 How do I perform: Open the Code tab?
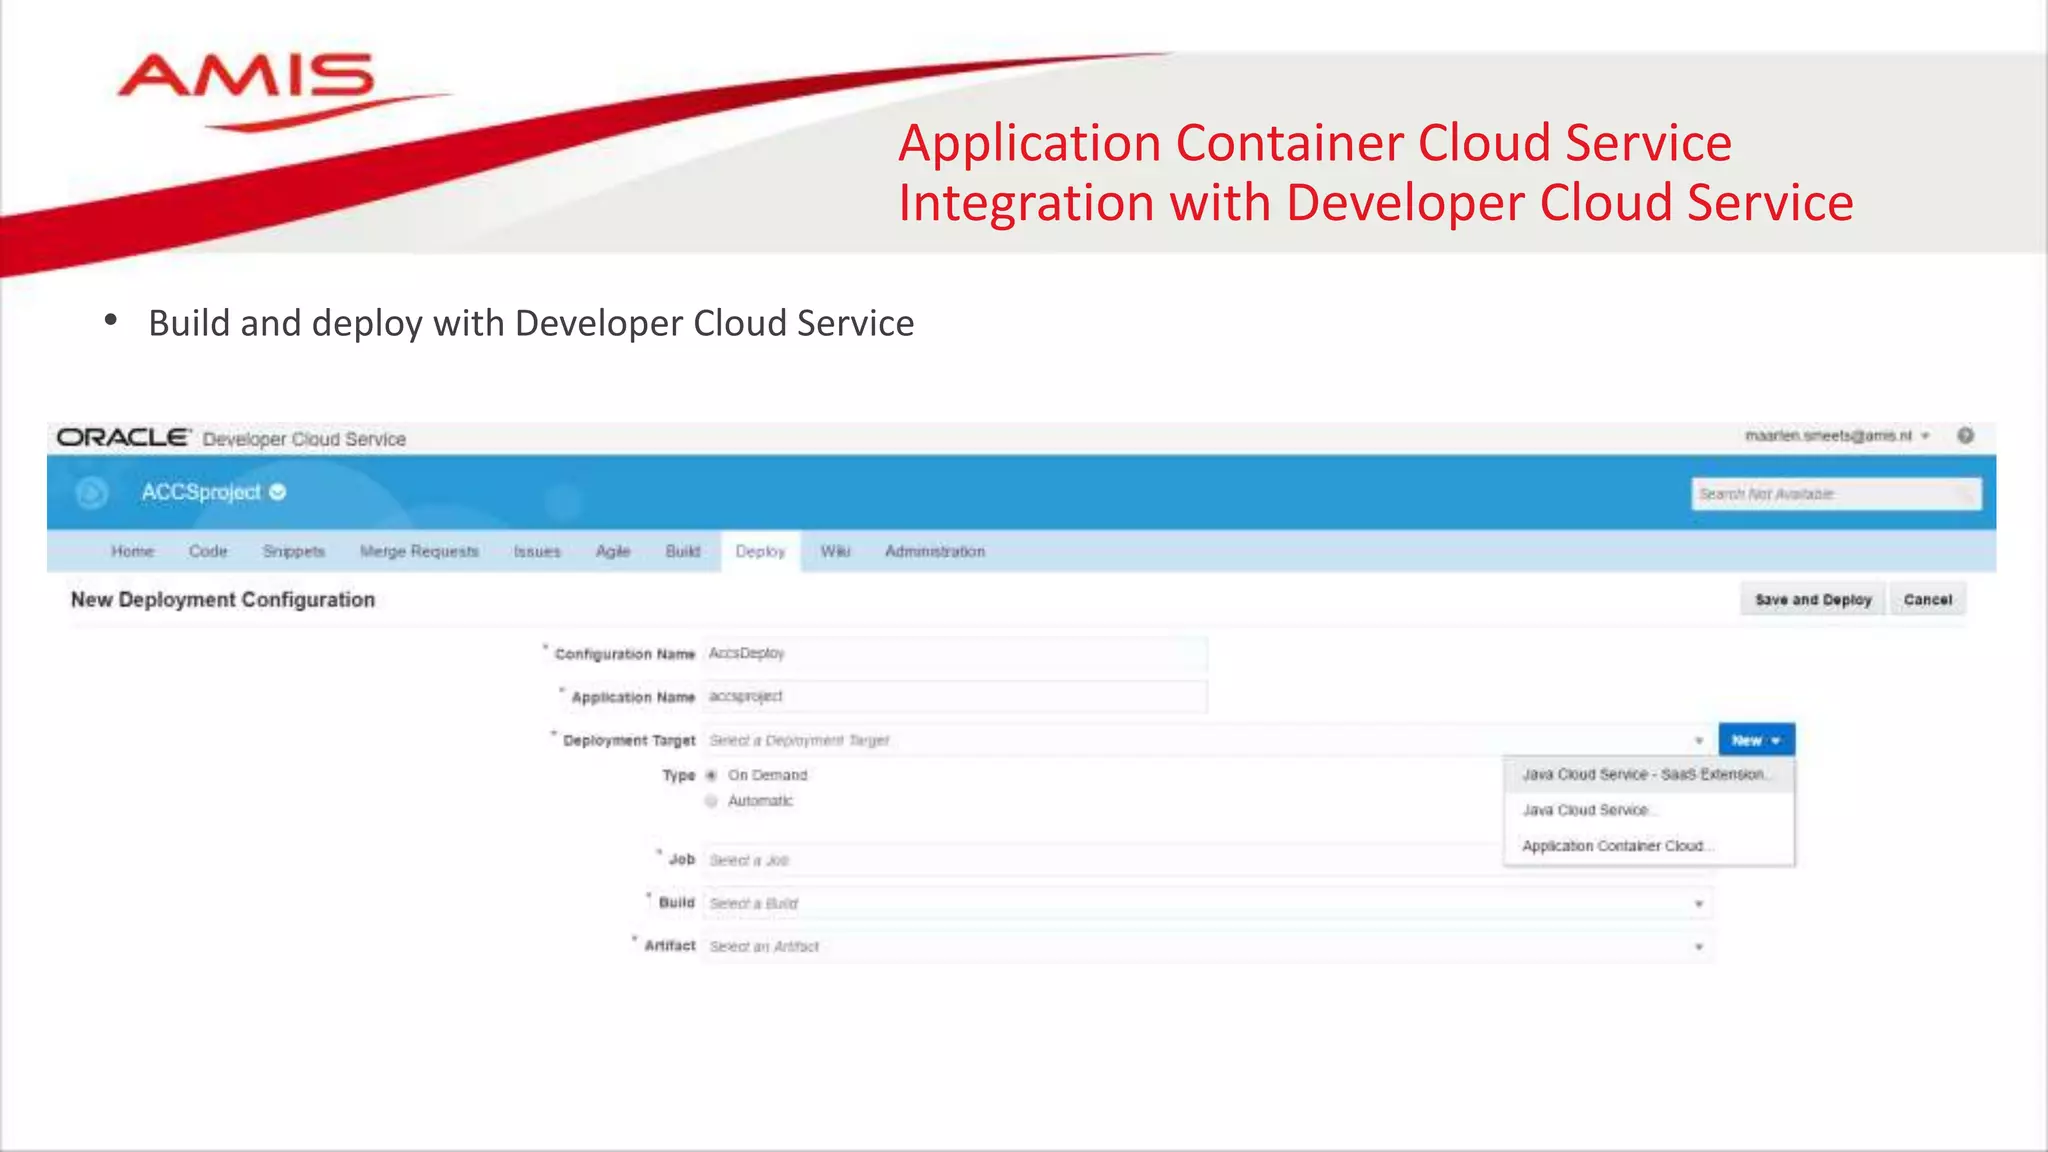point(208,551)
